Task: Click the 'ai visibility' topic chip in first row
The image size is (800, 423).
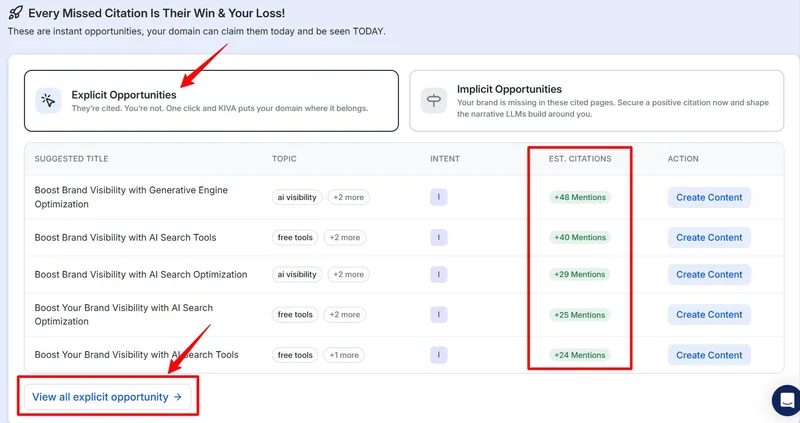Action: click(x=297, y=197)
